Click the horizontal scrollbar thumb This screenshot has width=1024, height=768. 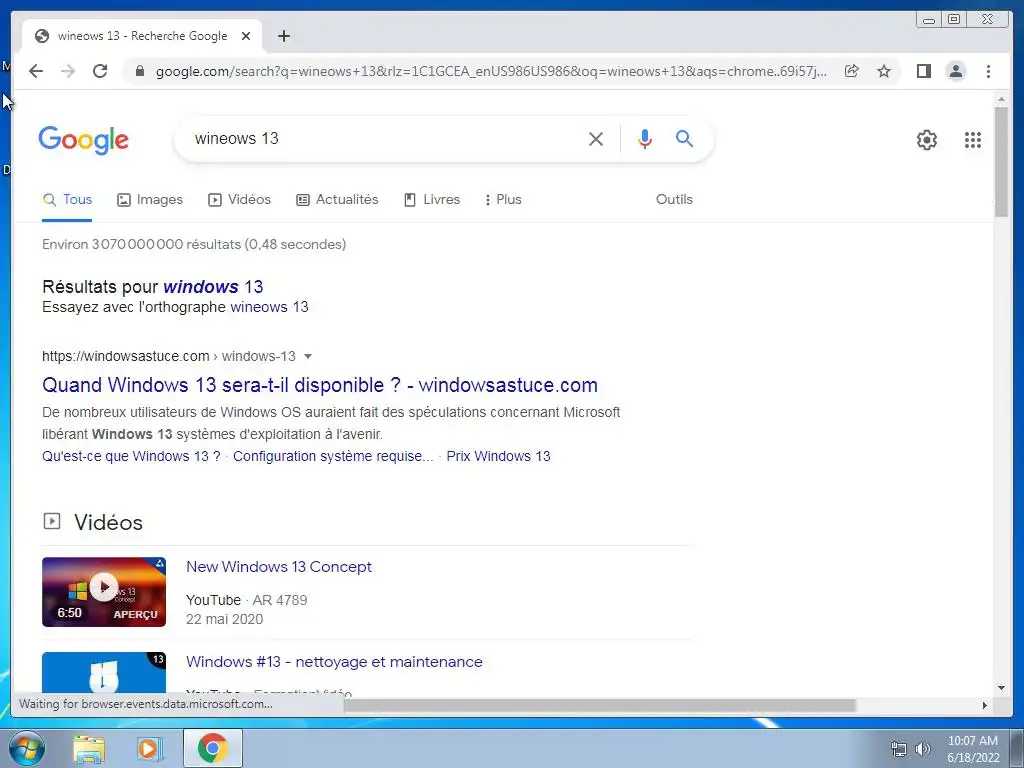[600, 705]
